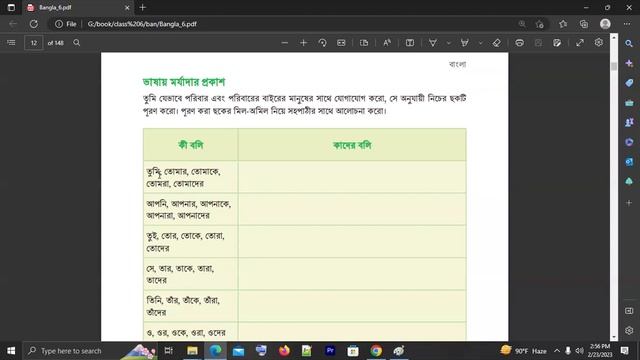
Task: Open PDF viewer settings gear
Action: [598, 42]
